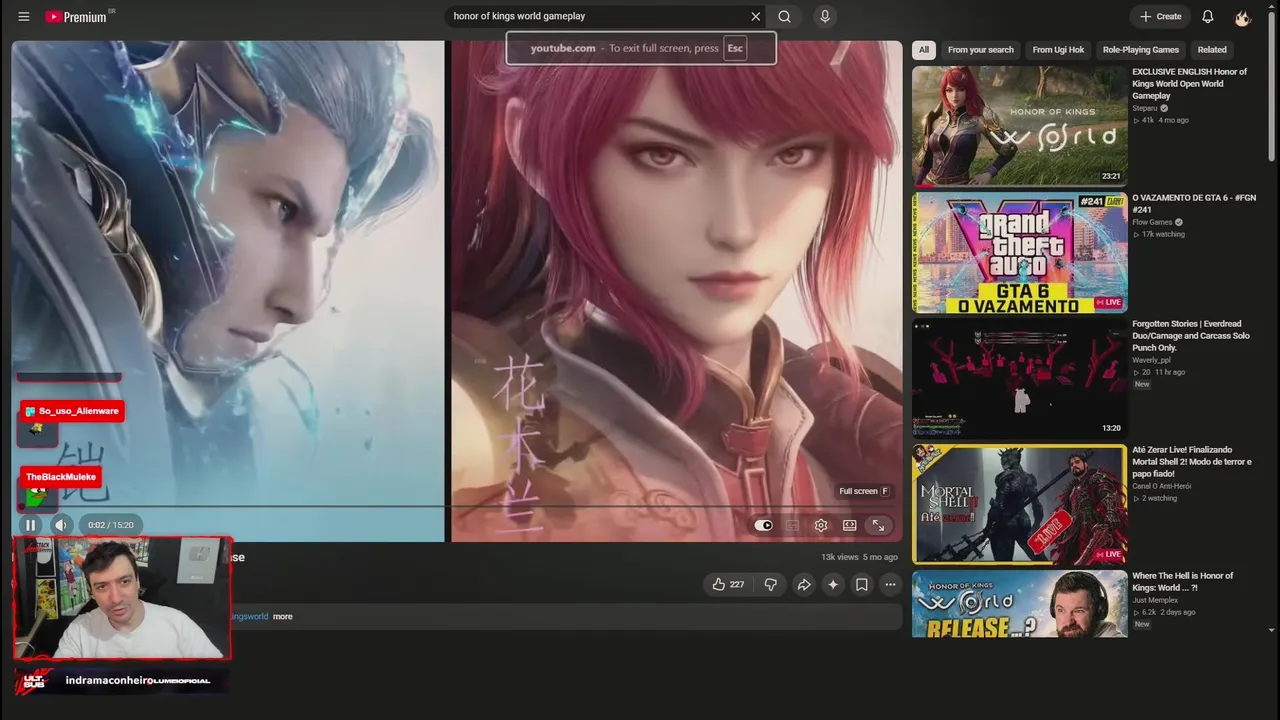Screen dimensions: 1280x720
Task: Select the 'All' filter chip
Action: pos(924,50)
